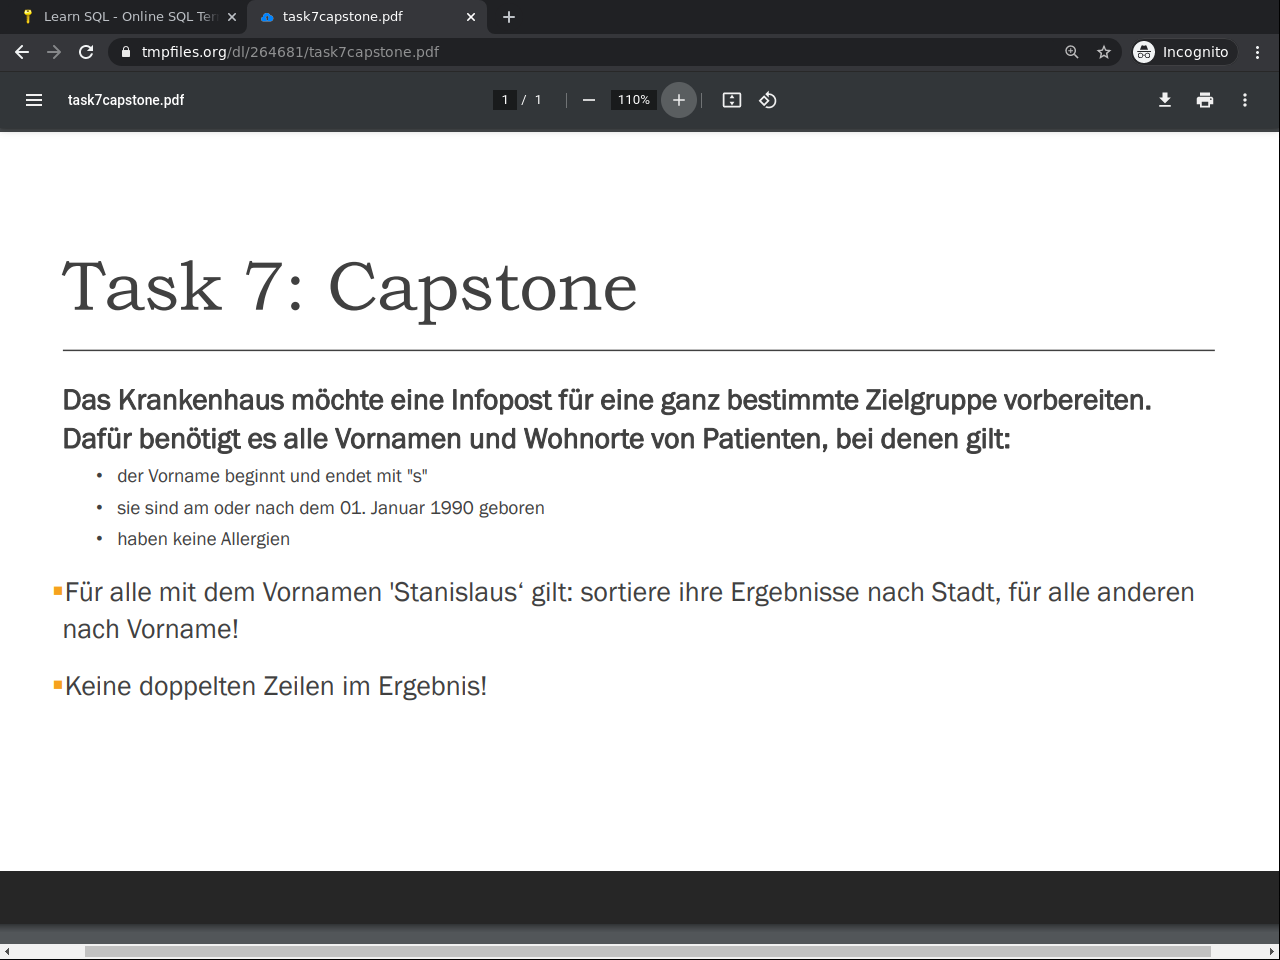The width and height of the screenshot is (1280, 960).
Task: Rotate the PDF counterclockwise
Action: tap(768, 100)
